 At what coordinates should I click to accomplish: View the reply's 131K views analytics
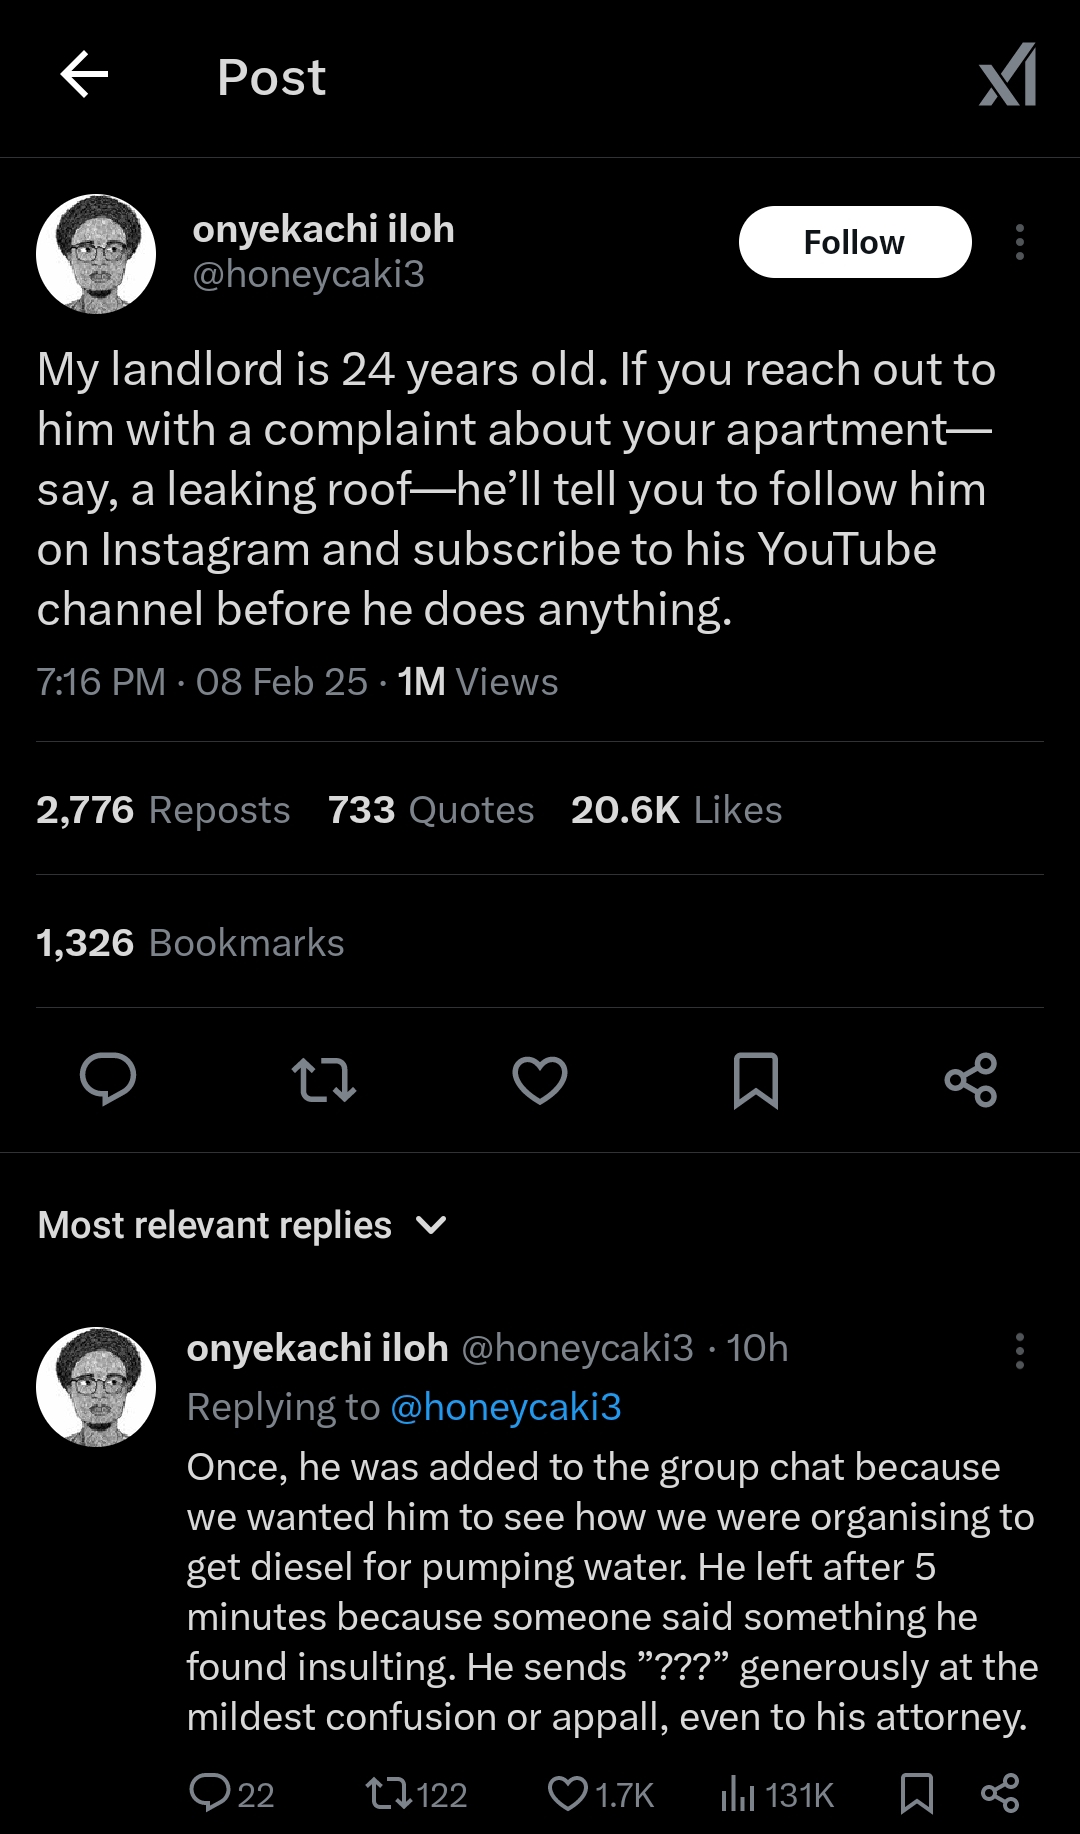point(777,1794)
